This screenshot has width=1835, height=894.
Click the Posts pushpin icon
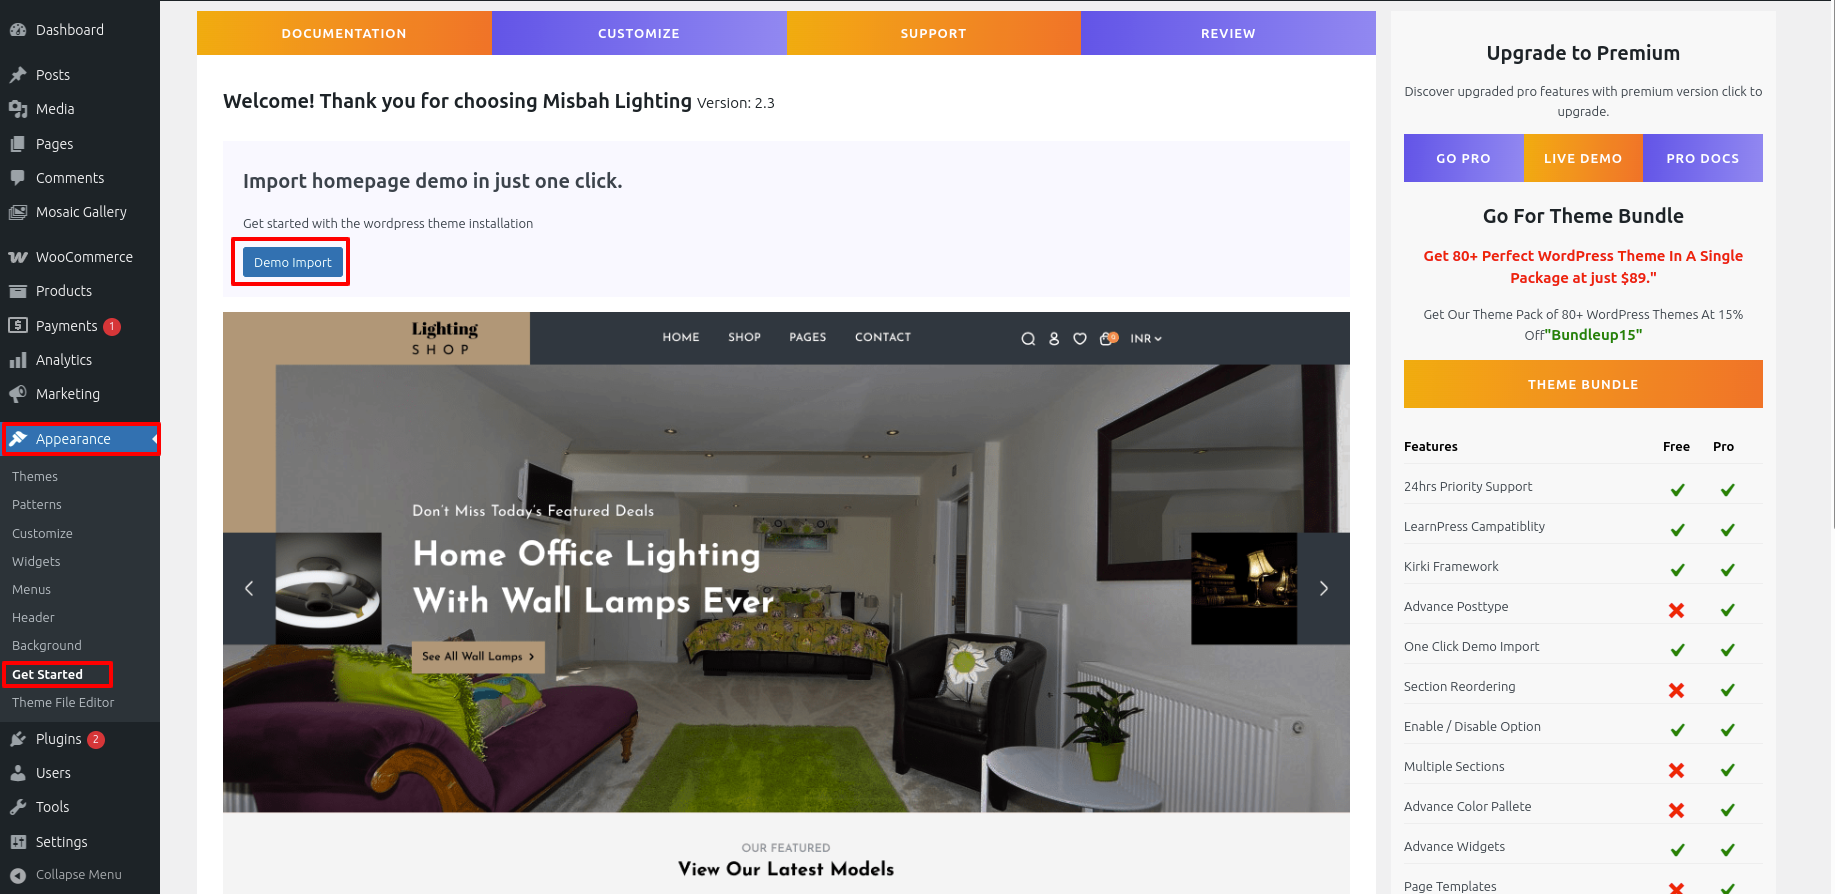18,75
